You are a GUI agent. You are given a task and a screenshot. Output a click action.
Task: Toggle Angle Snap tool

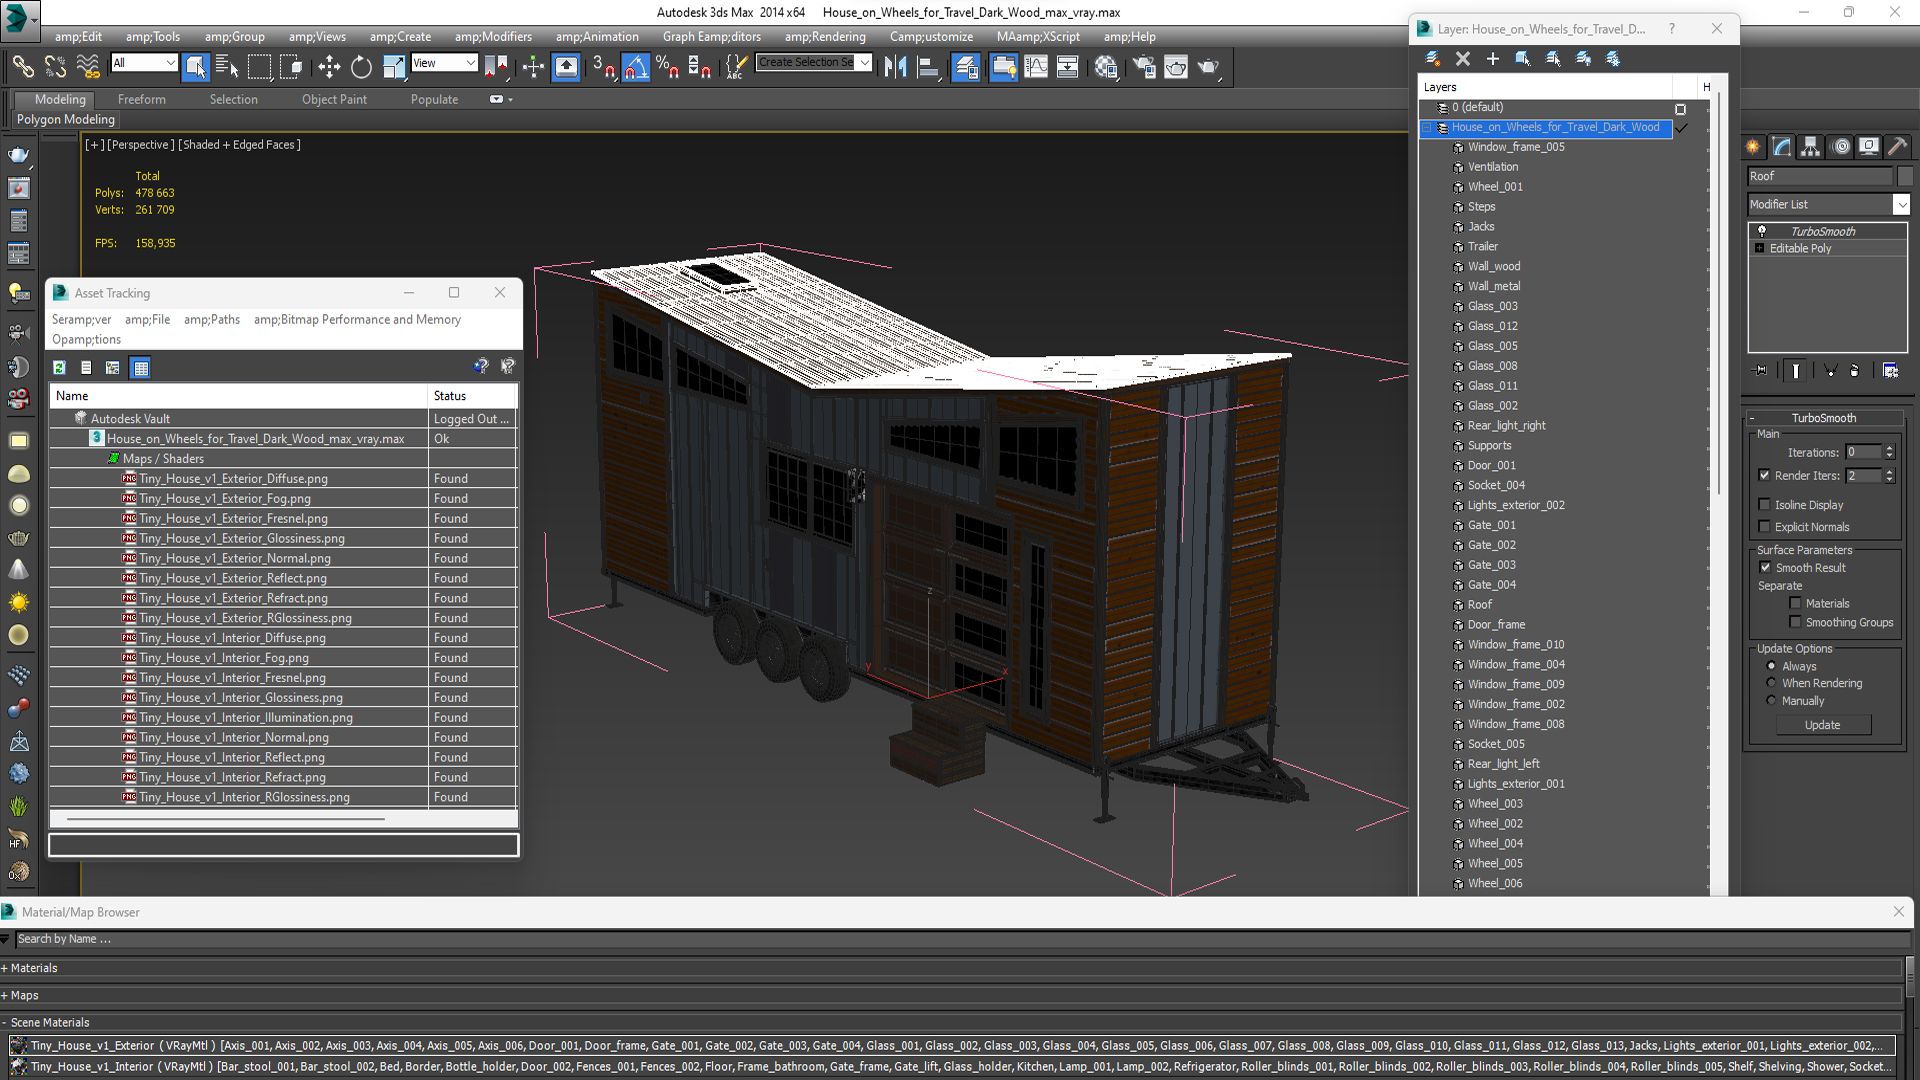pyautogui.click(x=636, y=67)
